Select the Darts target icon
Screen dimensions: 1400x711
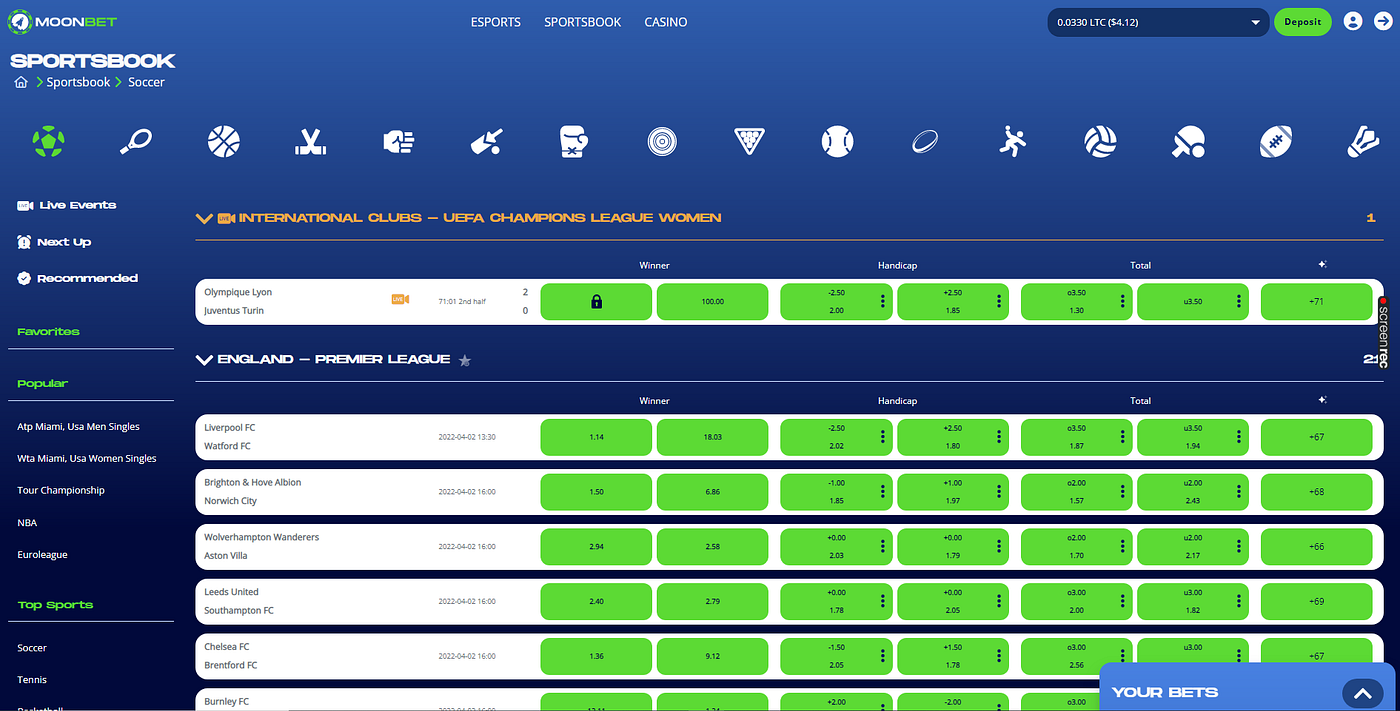[x=661, y=141]
